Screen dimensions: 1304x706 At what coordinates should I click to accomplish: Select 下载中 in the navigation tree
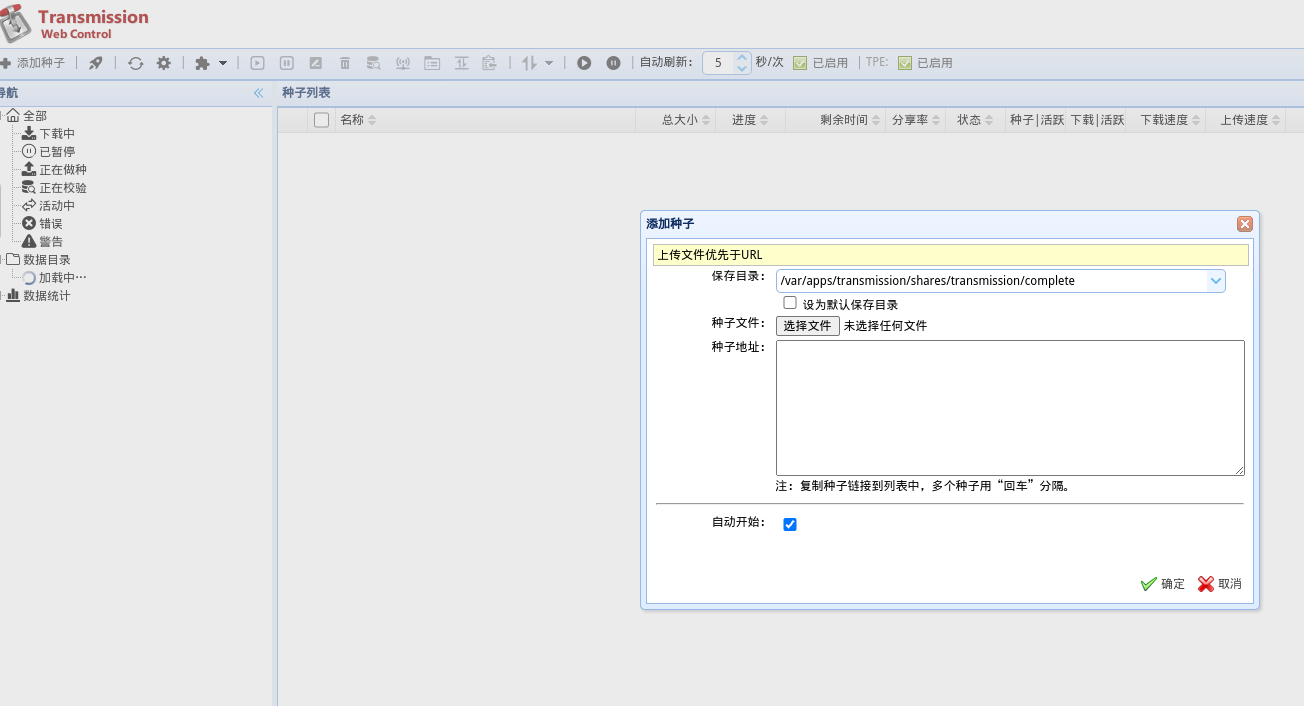(x=56, y=134)
